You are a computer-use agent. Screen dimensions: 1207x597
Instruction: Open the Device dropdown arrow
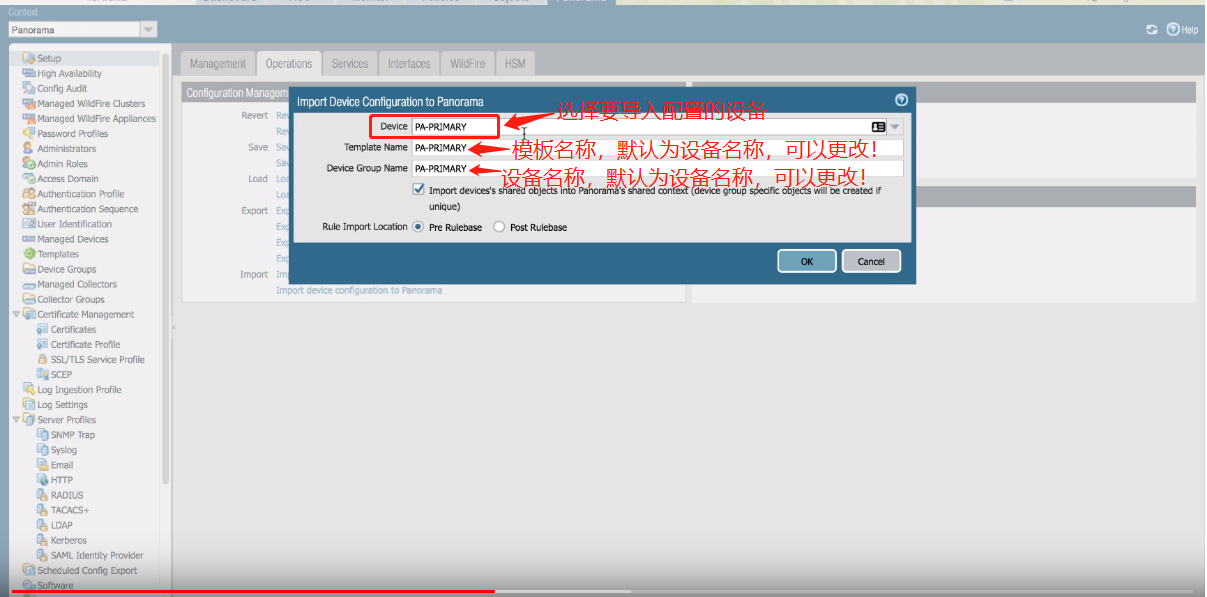(x=895, y=127)
